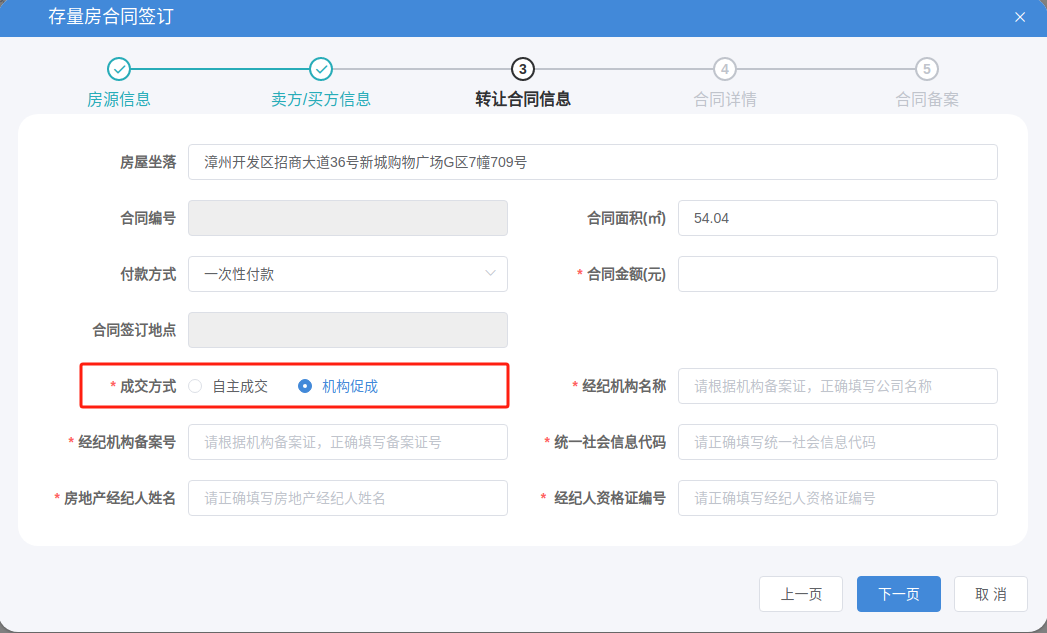Open the 付款方式 dropdown
This screenshot has height=633, width=1047.
point(348,274)
